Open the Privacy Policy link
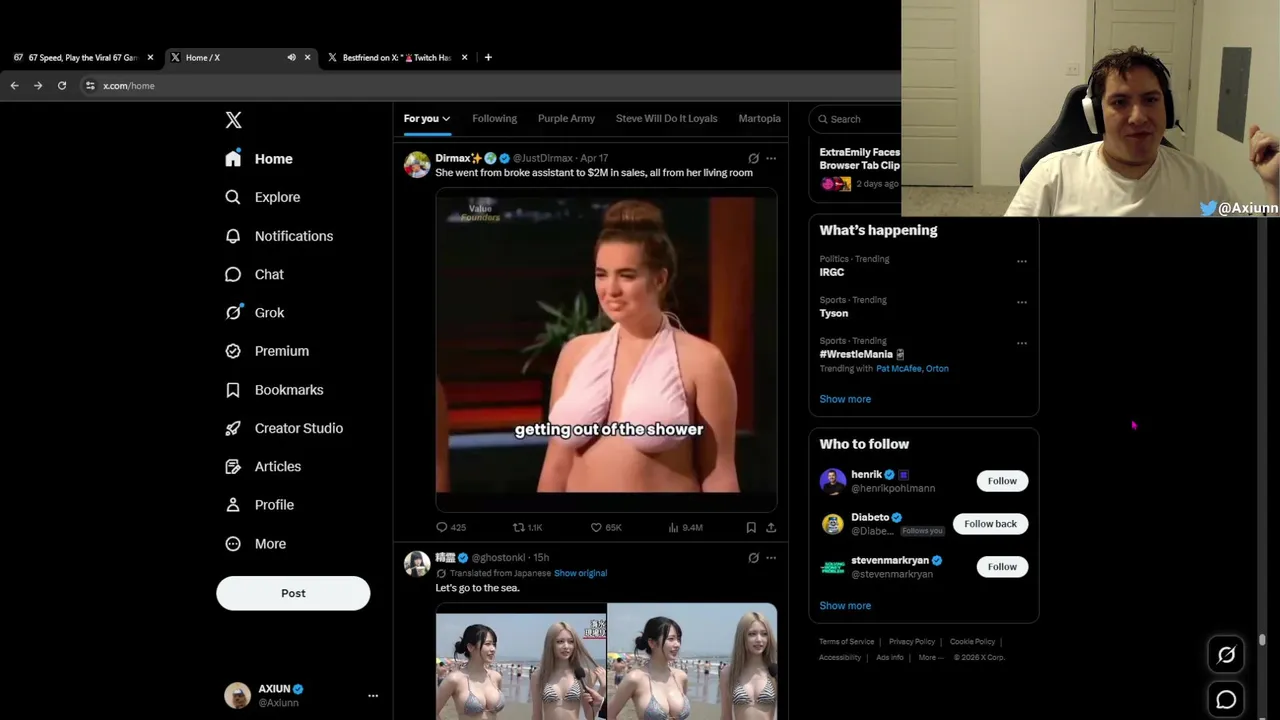The width and height of the screenshot is (1280, 720). click(912, 642)
